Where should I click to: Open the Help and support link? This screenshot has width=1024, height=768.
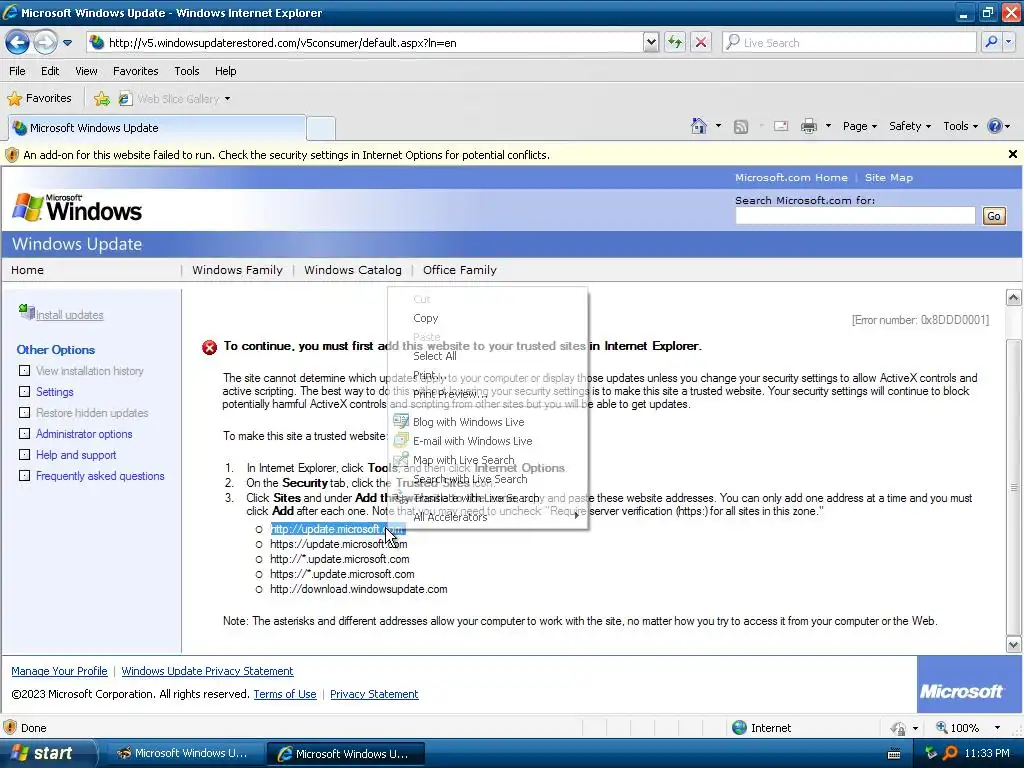(76, 455)
